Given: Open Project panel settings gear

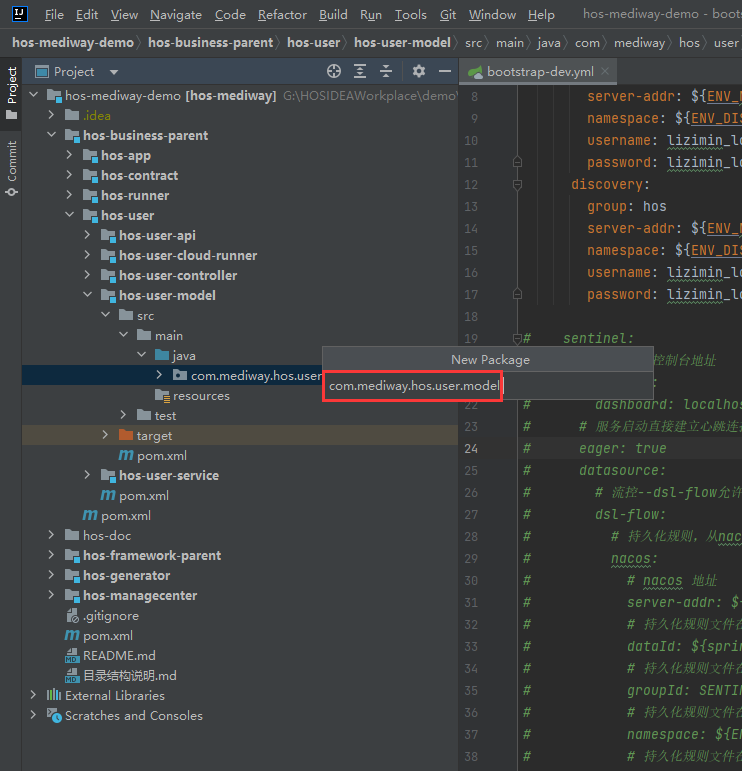Looking at the screenshot, I should (419, 72).
